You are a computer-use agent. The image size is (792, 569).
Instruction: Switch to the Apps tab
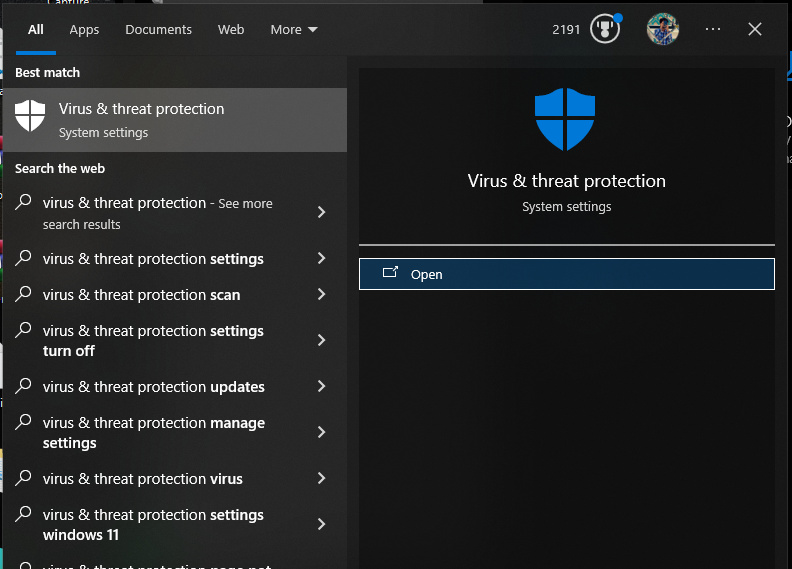click(84, 29)
